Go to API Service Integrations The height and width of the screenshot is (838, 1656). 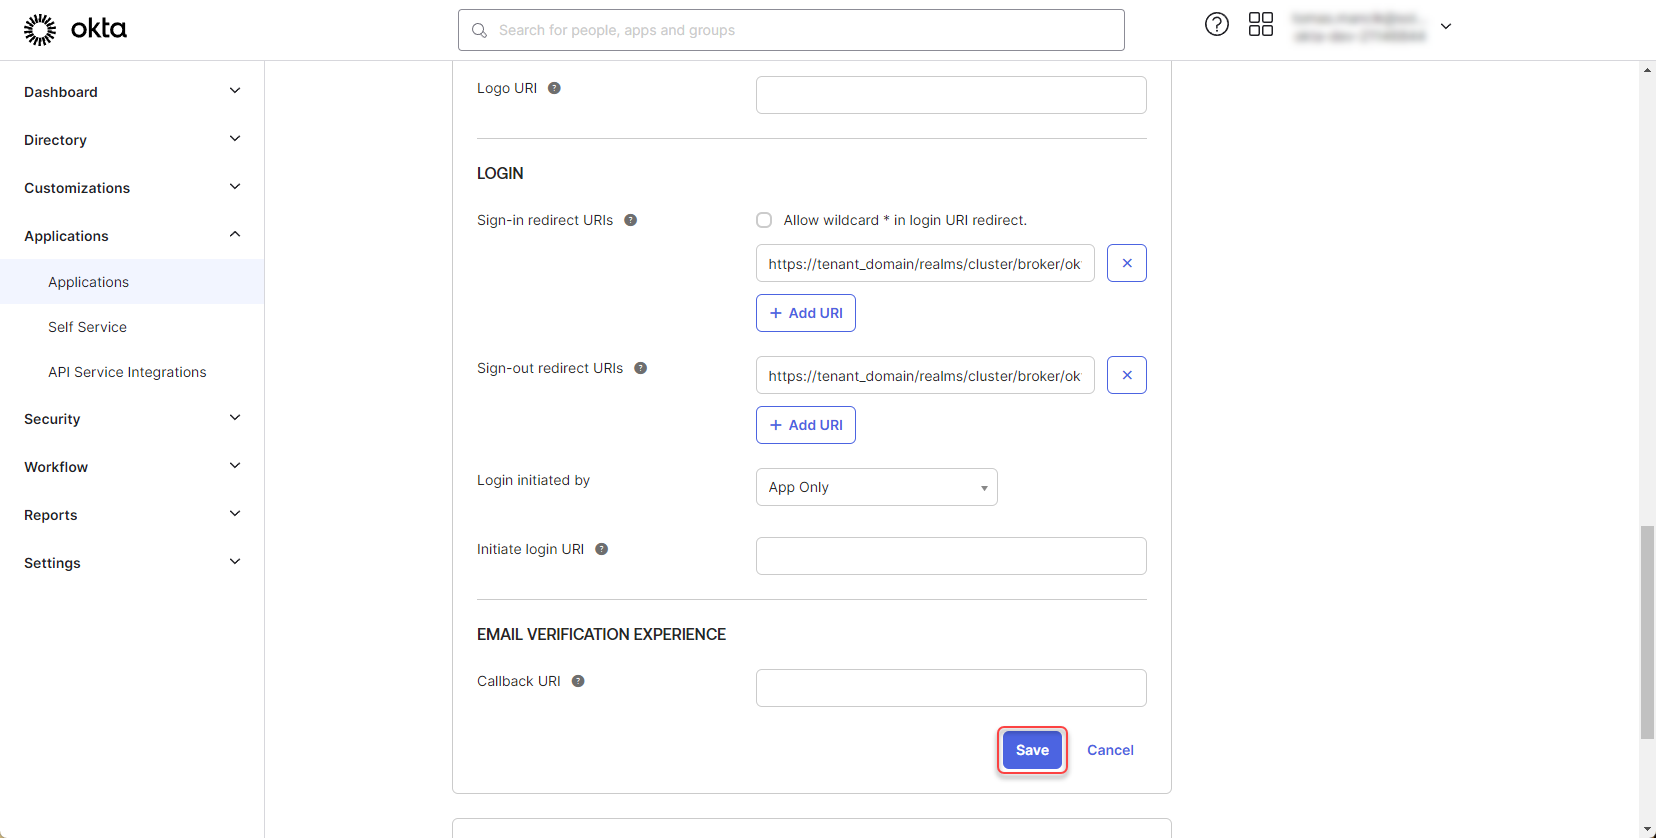[127, 372]
